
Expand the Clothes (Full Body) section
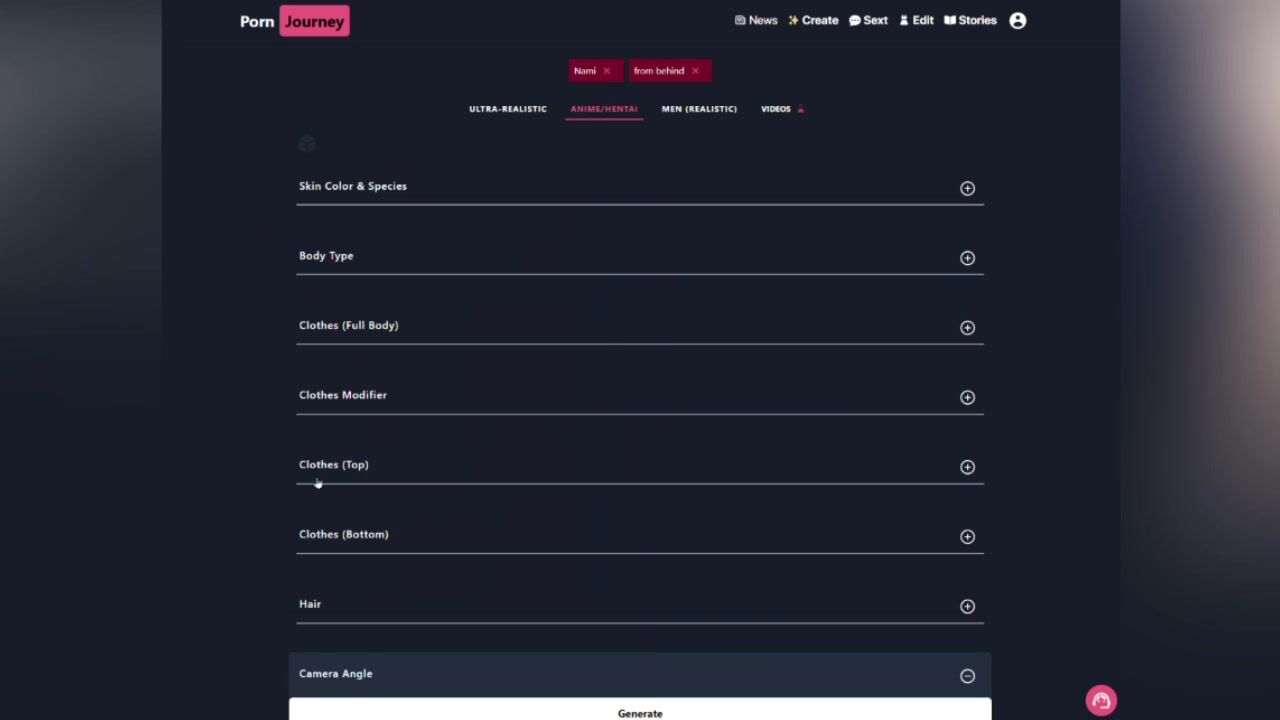[x=640, y=326]
